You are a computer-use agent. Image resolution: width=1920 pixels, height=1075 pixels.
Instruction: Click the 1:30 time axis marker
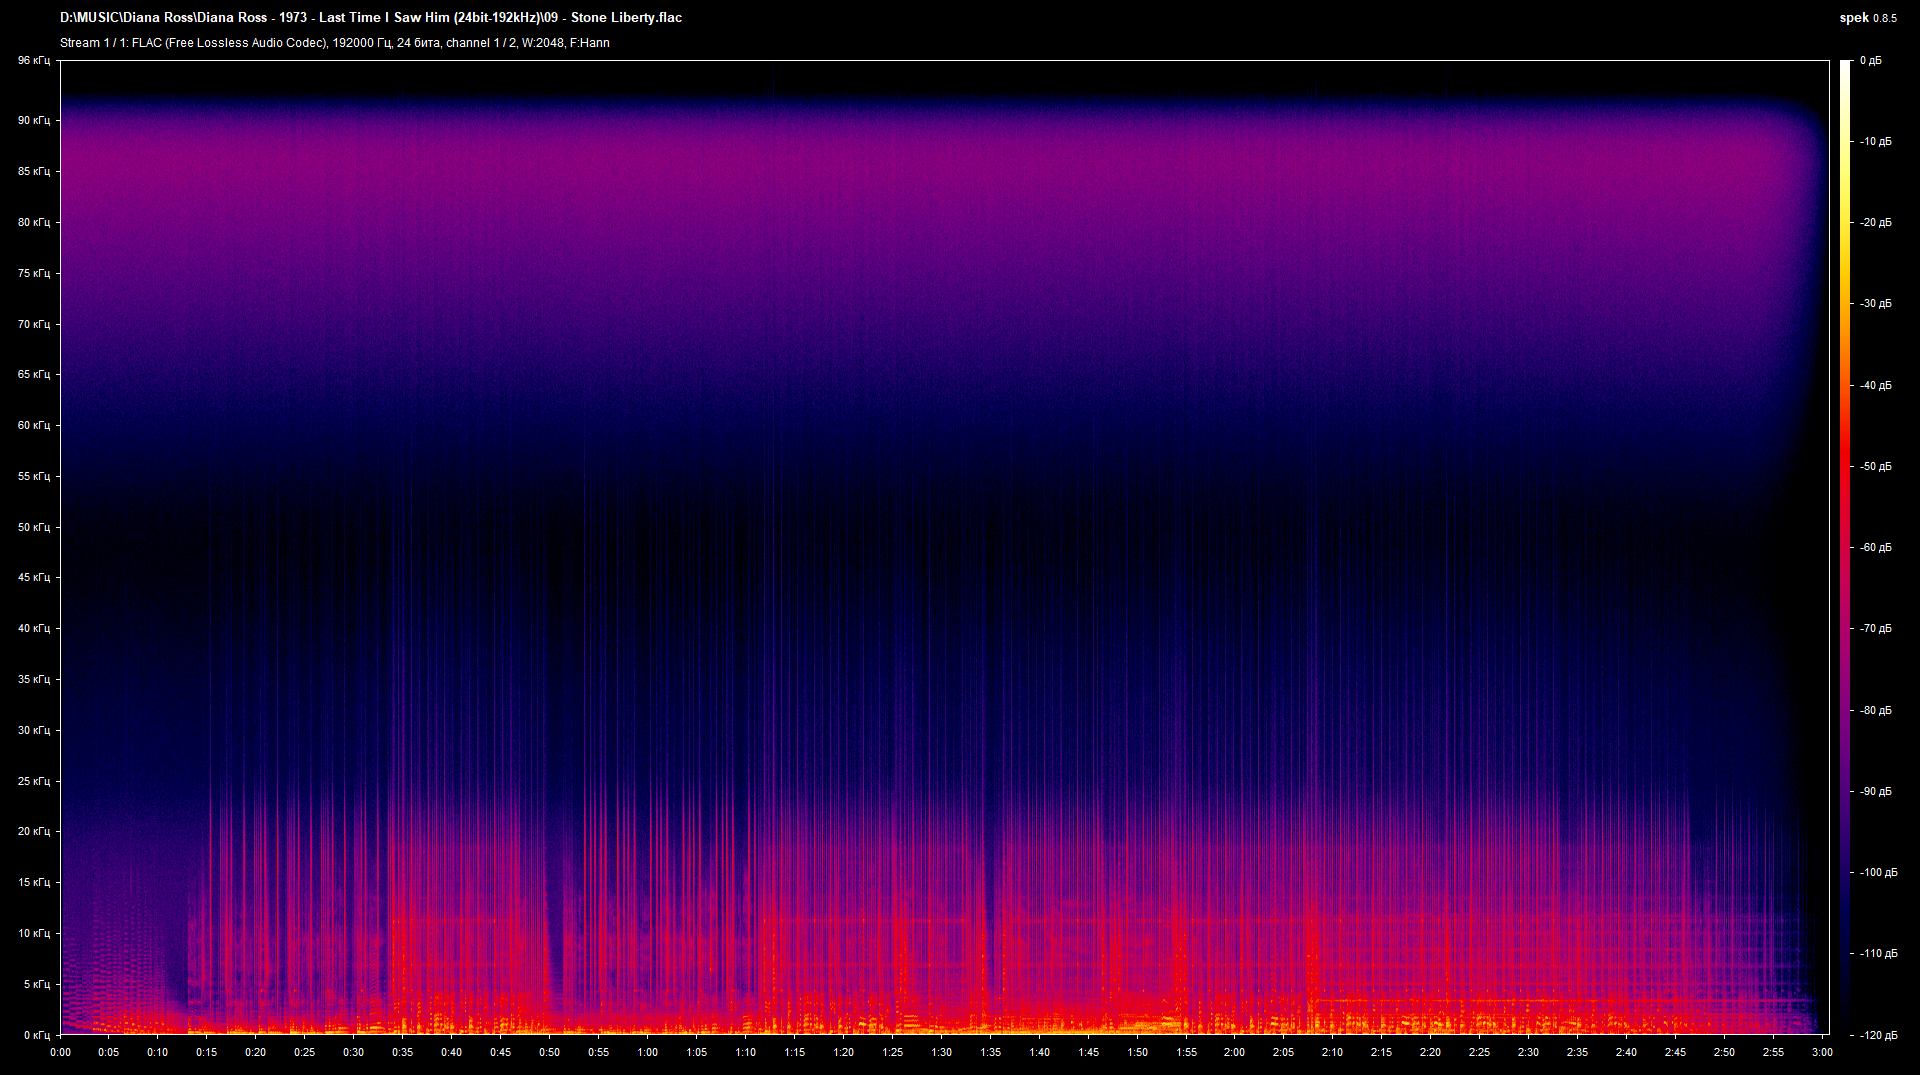[941, 1052]
